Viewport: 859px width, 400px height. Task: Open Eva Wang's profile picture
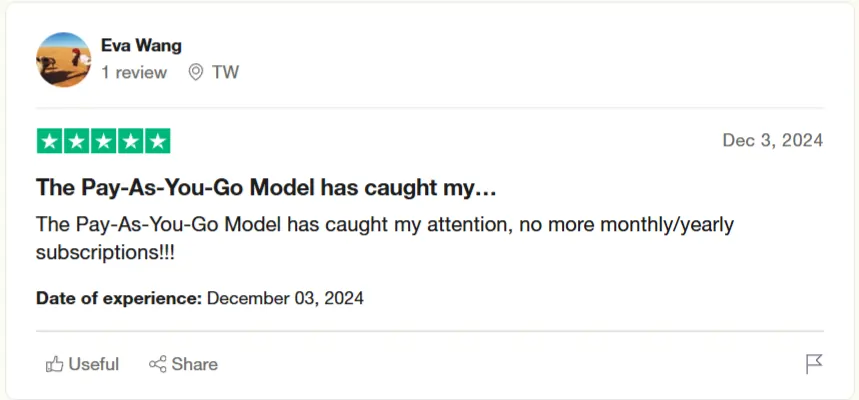[64, 59]
